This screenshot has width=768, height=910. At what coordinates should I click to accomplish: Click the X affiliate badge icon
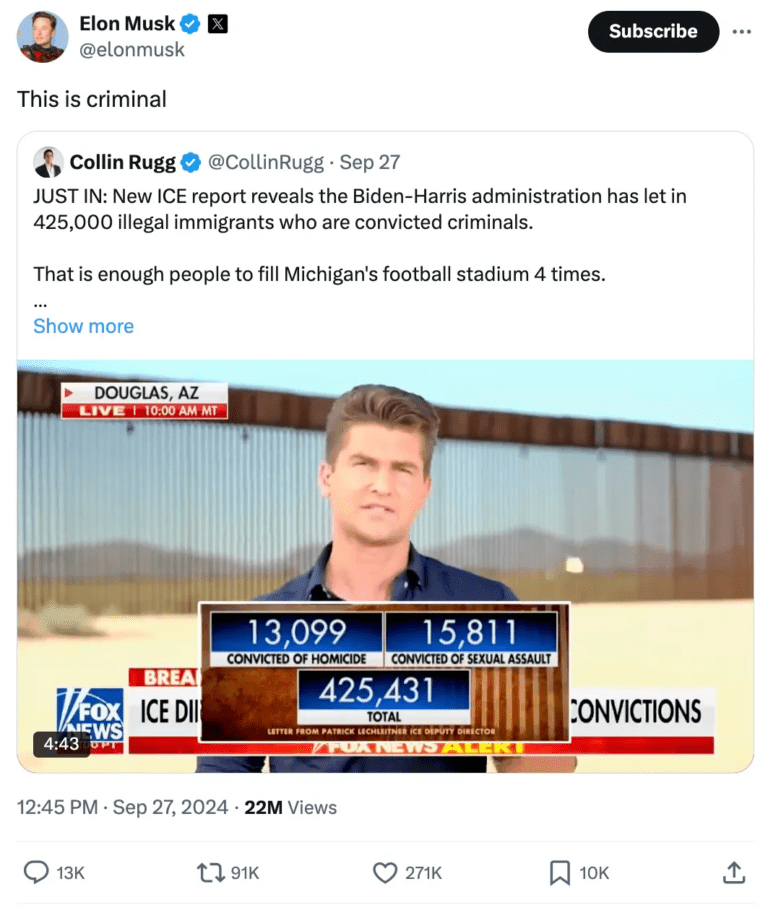tap(218, 24)
